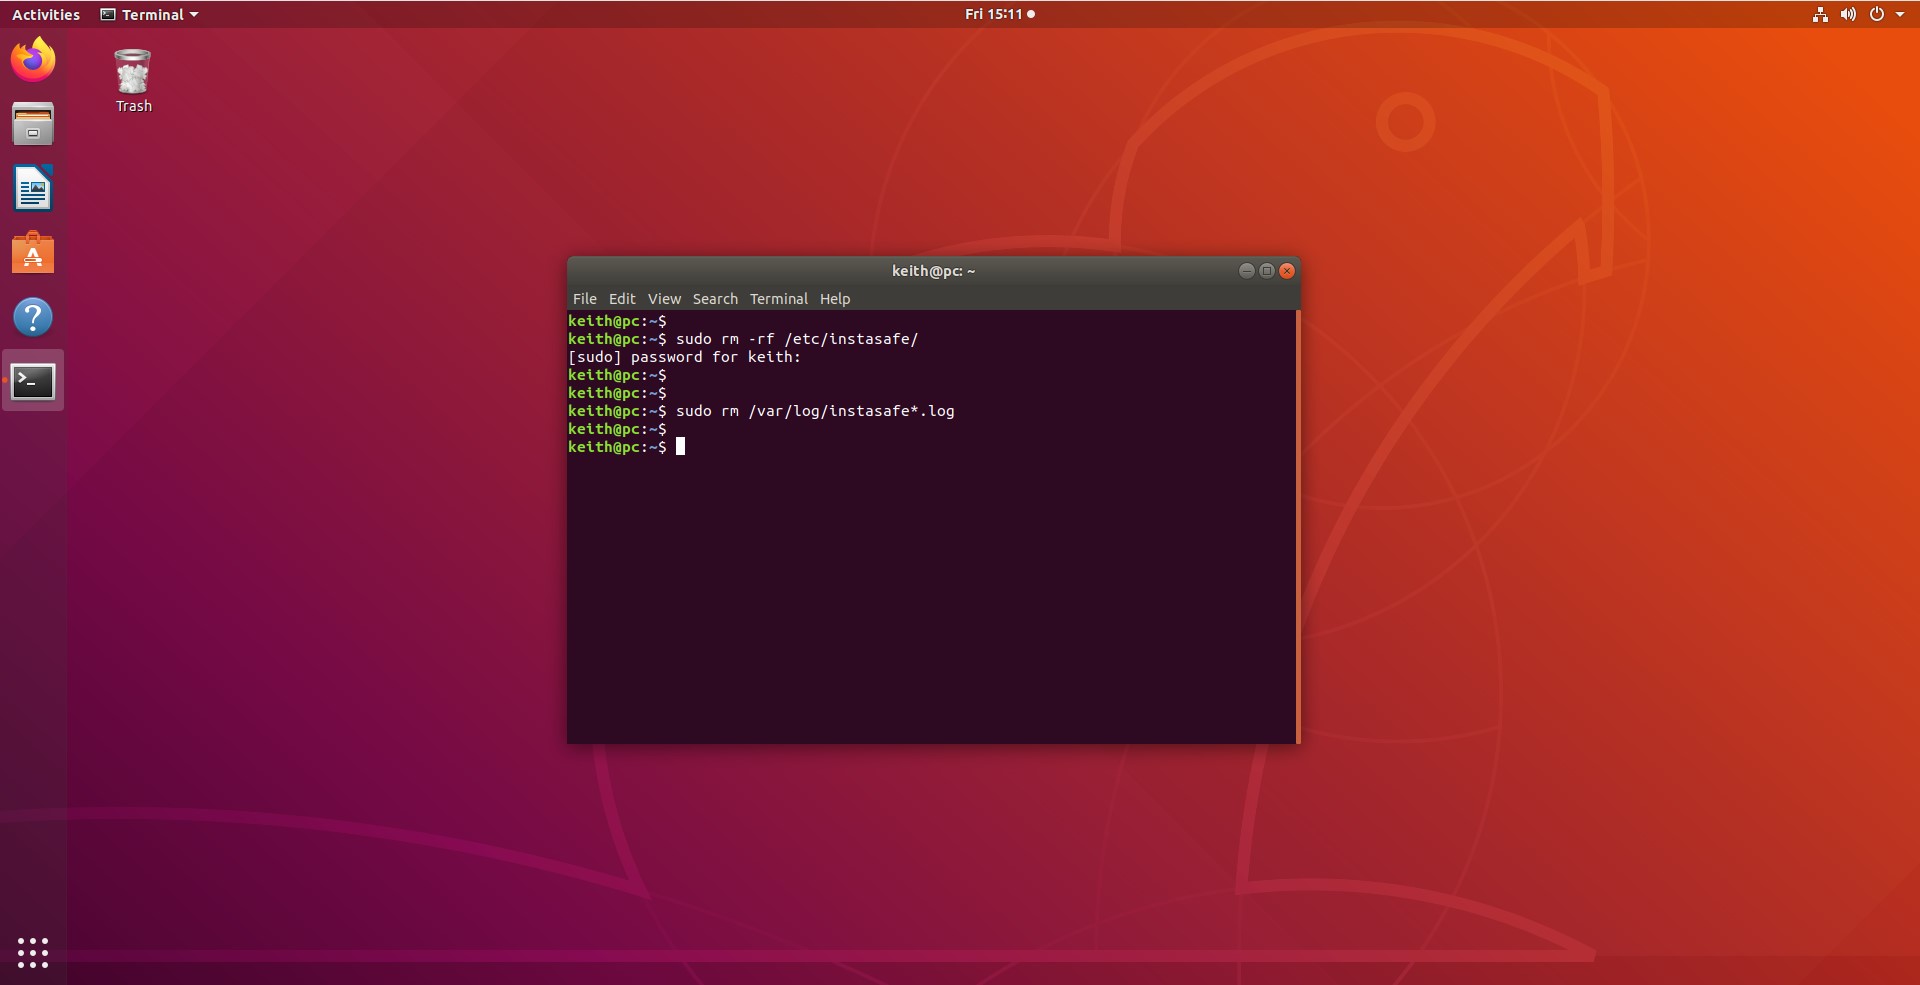Screen dimensions: 1920x985
Task: Open Firefox from the dock
Action: (33, 60)
